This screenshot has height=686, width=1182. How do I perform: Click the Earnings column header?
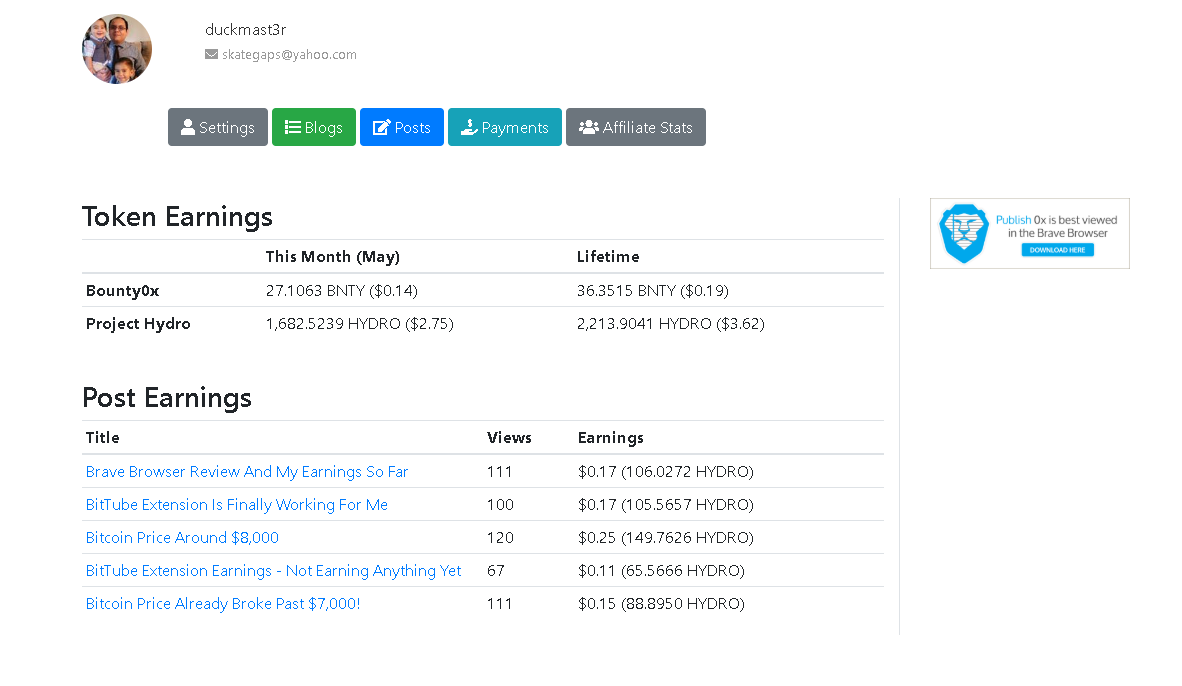[611, 438]
